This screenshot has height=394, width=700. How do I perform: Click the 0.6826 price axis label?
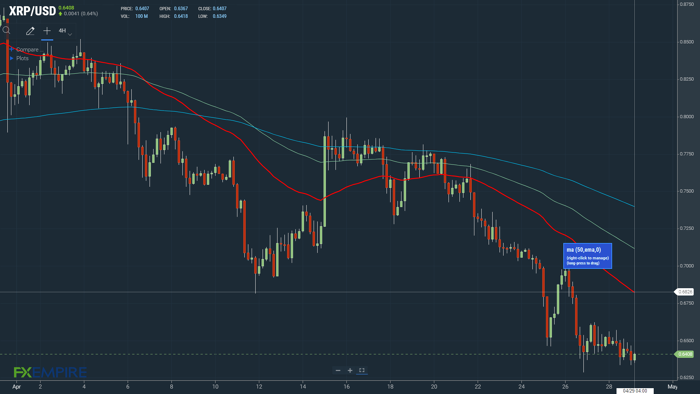coord(685,292)
